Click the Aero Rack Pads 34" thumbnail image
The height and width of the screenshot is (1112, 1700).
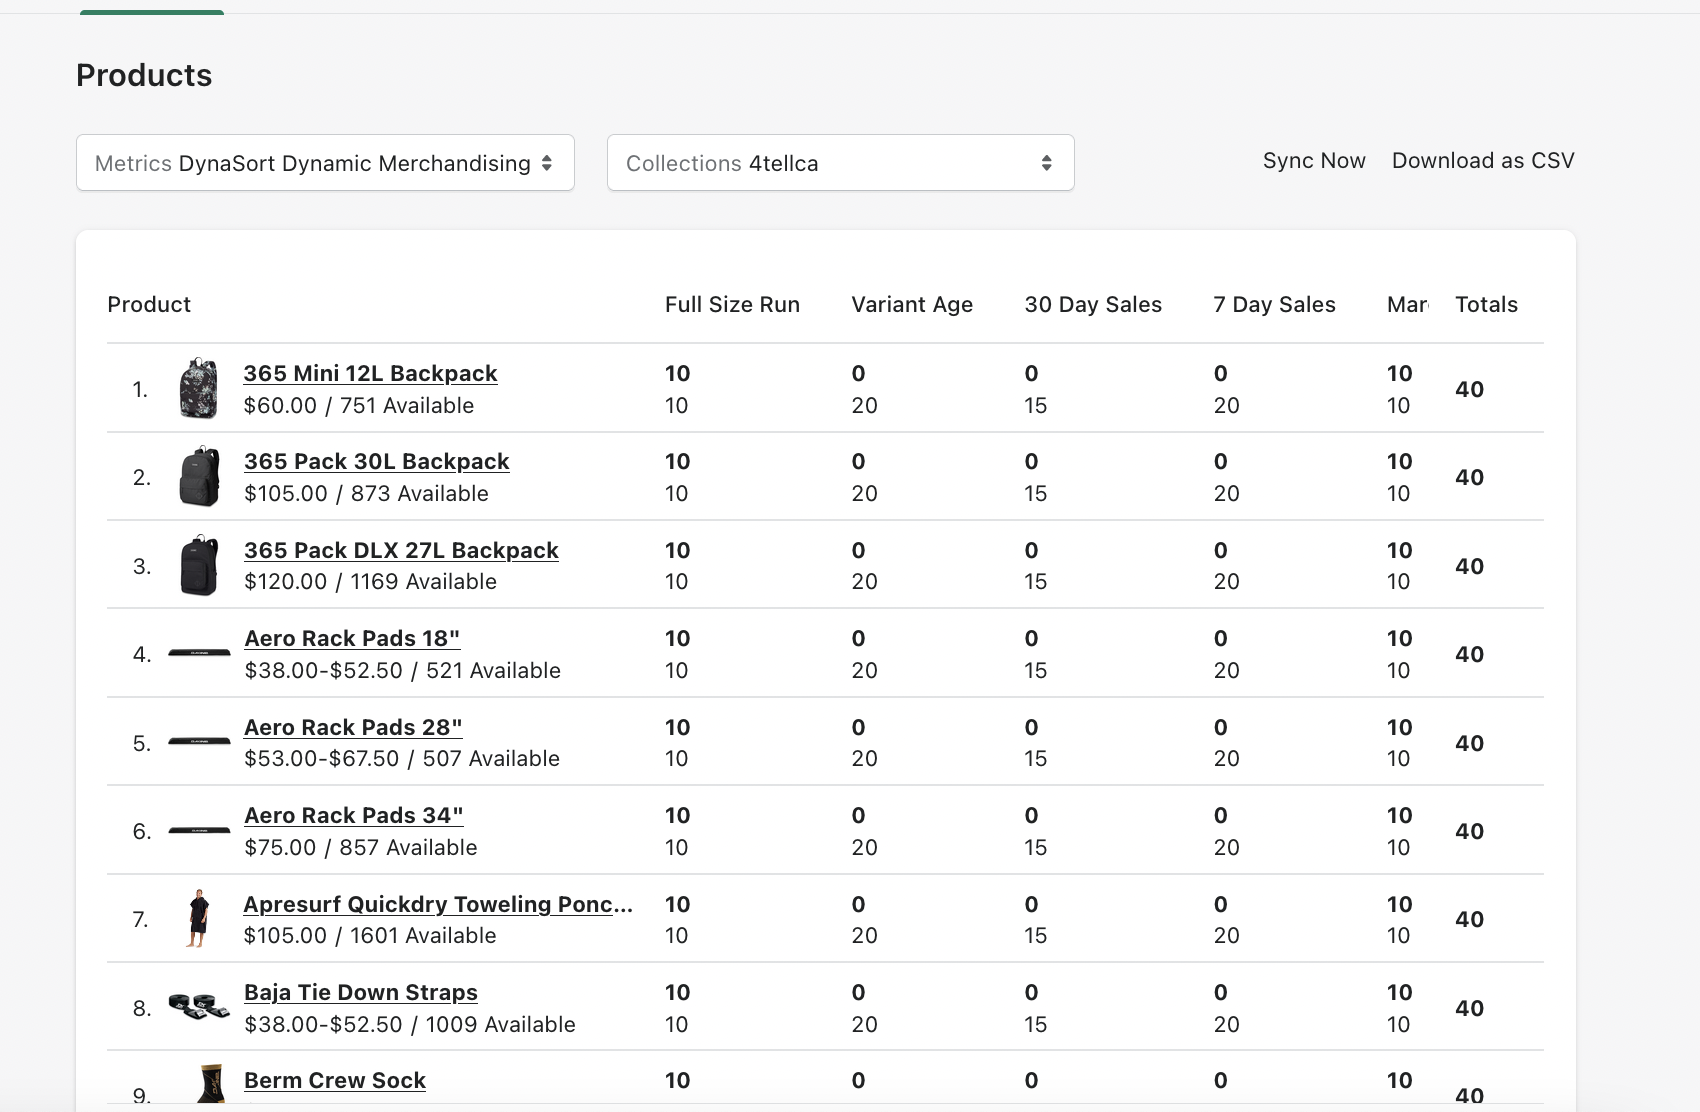(x=199, y=830)
